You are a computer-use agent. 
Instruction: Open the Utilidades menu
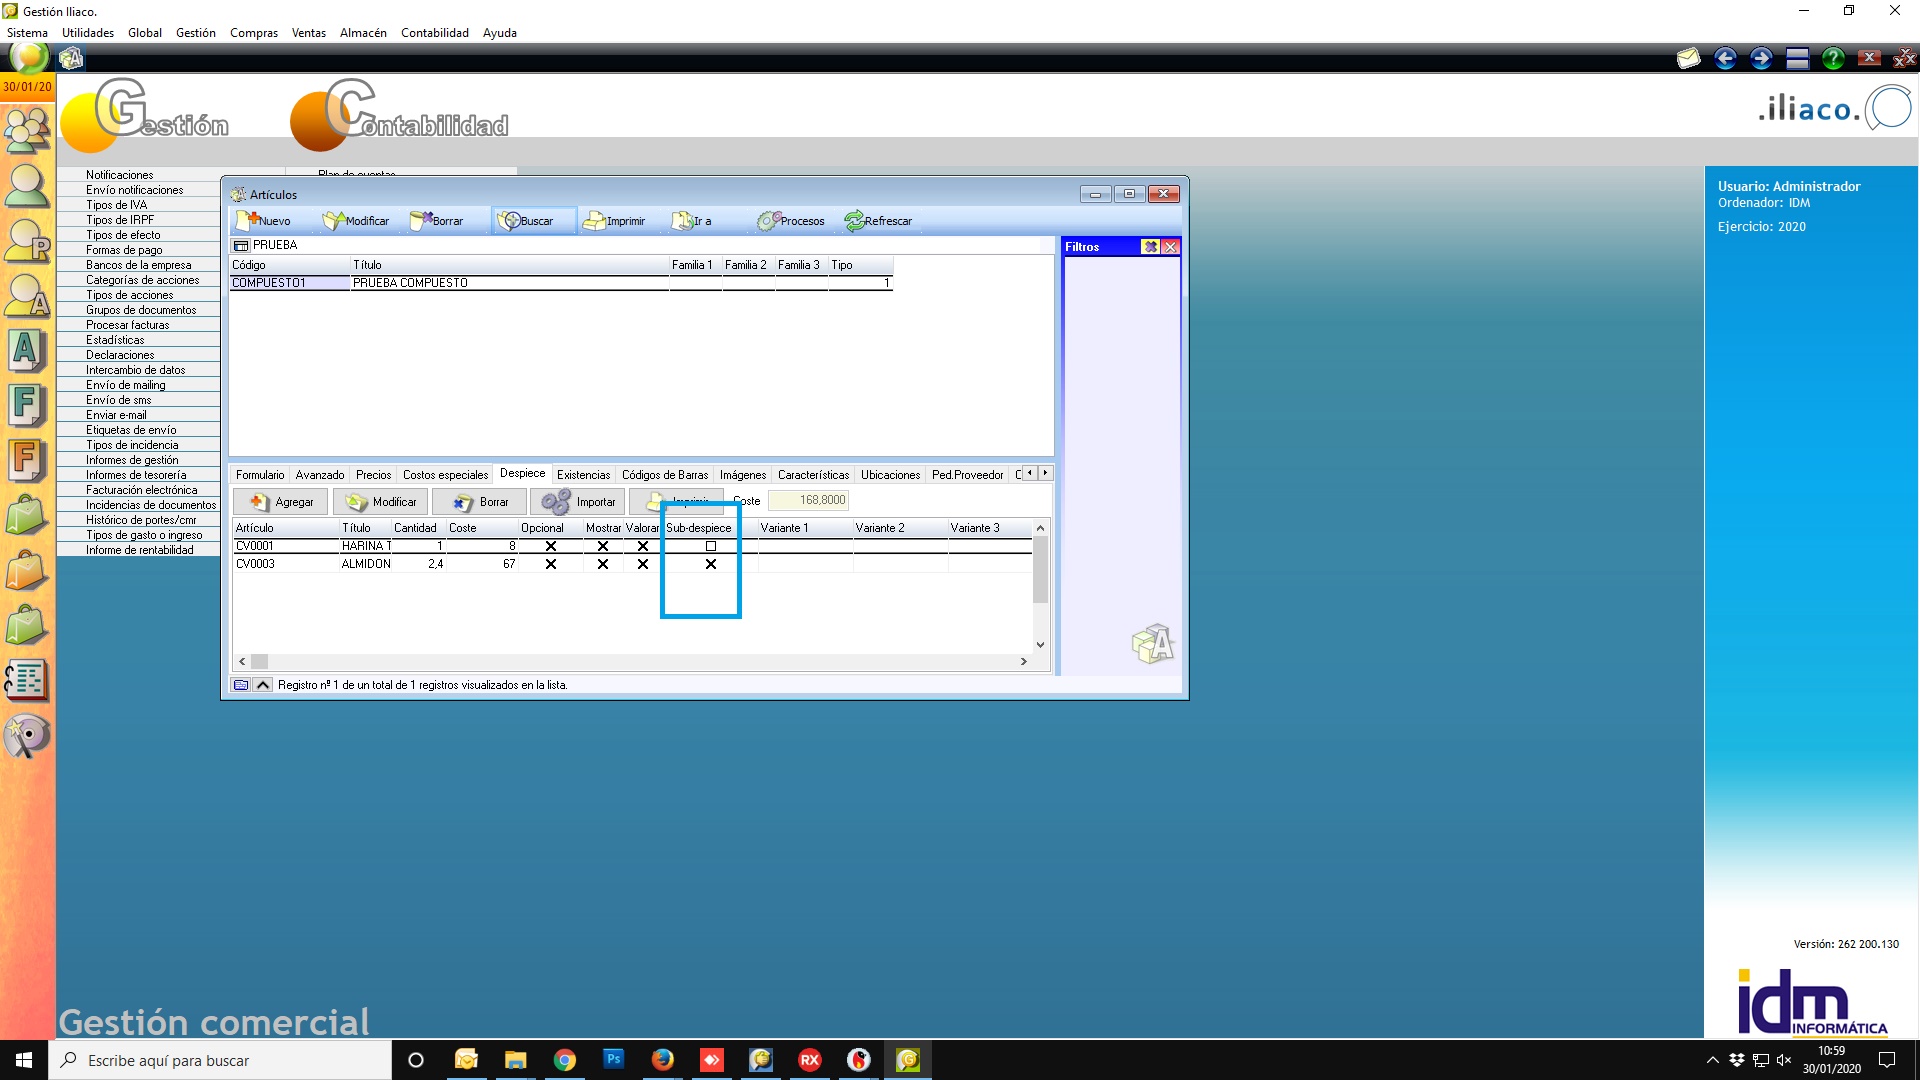tap(88, 33)
